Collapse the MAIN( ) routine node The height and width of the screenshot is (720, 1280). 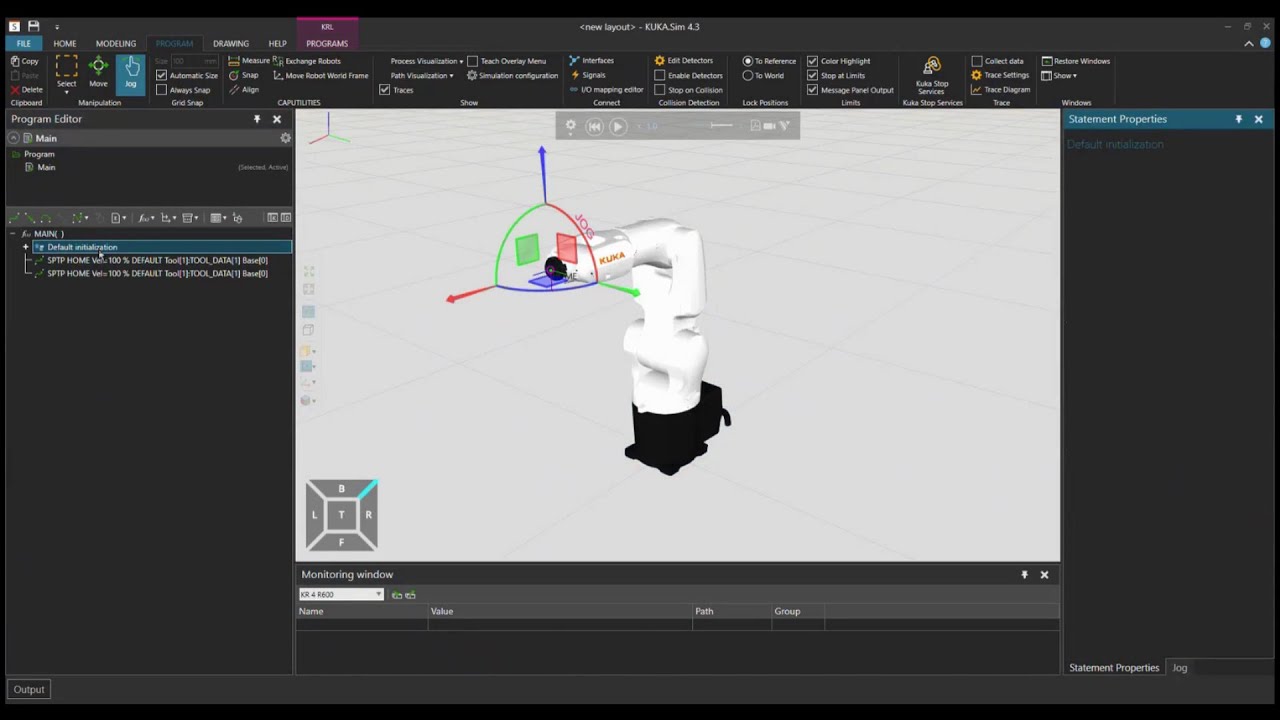[12, 234]
